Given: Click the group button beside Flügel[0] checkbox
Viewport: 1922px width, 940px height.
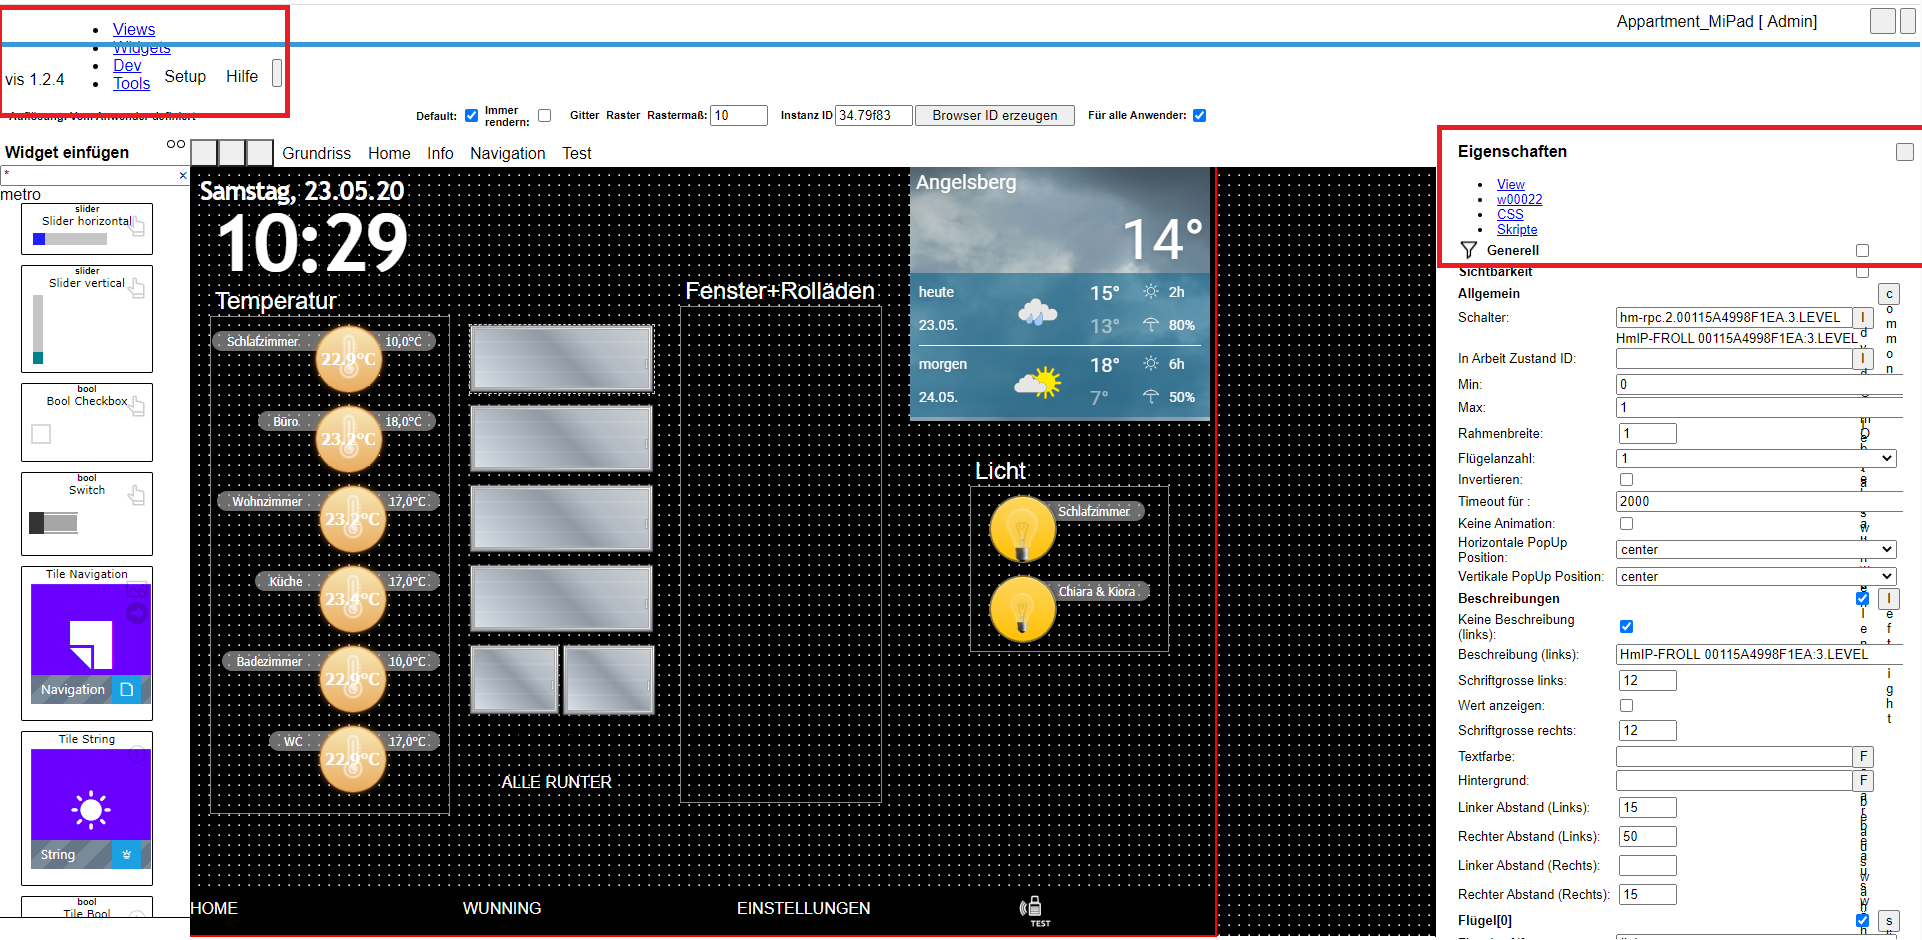Looking at the screenshot, I should click(x=1889, y=921).
